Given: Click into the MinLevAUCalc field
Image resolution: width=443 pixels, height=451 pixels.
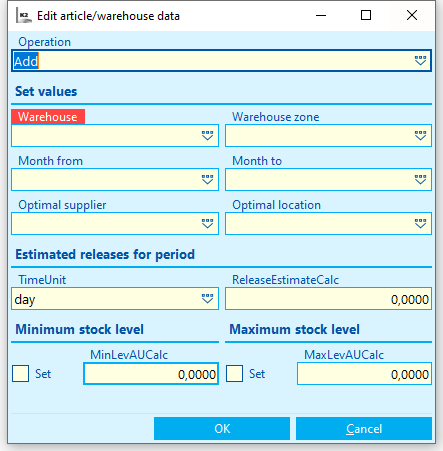Looking at the screenshot, I should pos(151,374).
